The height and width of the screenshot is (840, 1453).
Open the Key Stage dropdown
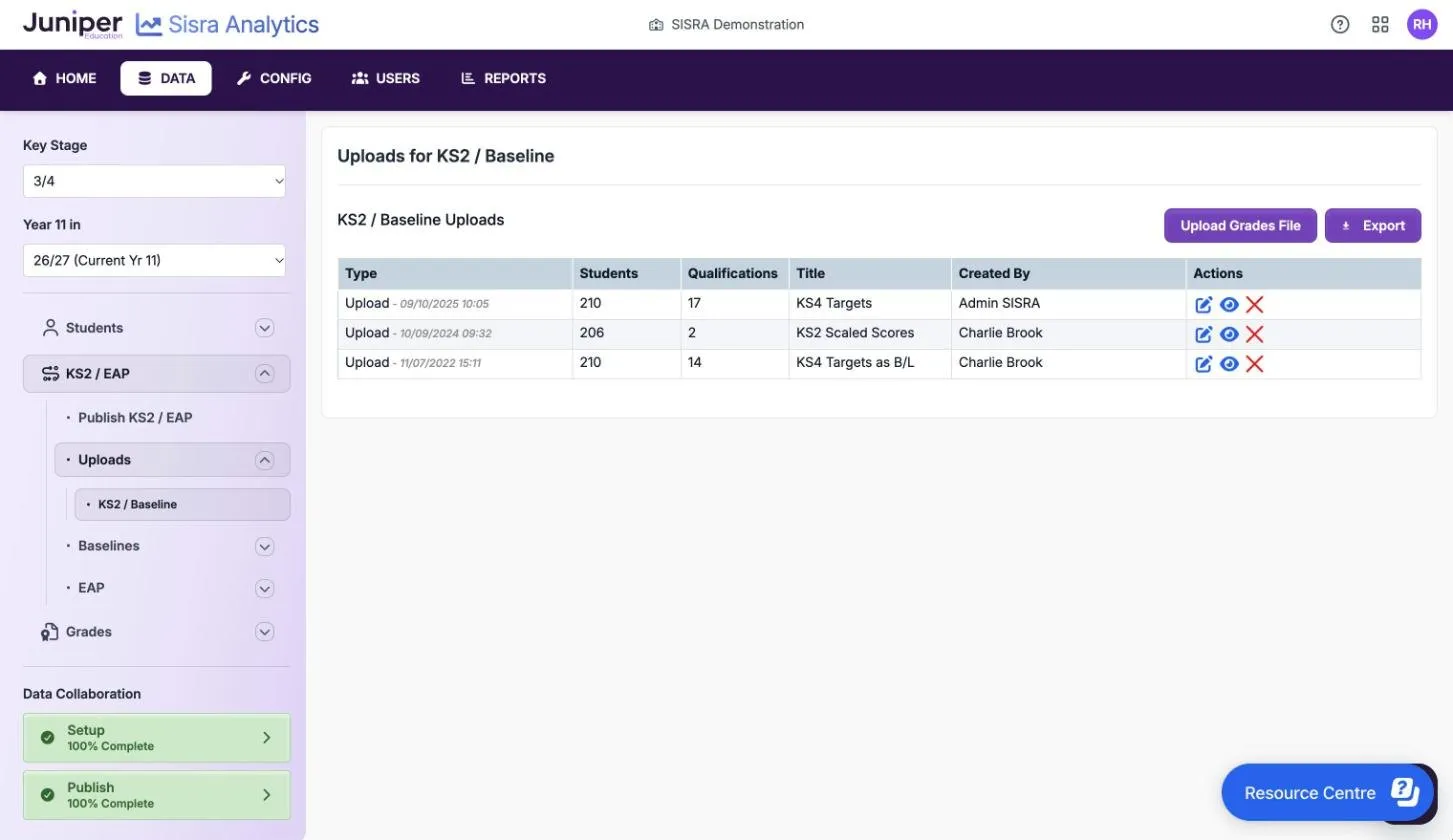(154, 181)
